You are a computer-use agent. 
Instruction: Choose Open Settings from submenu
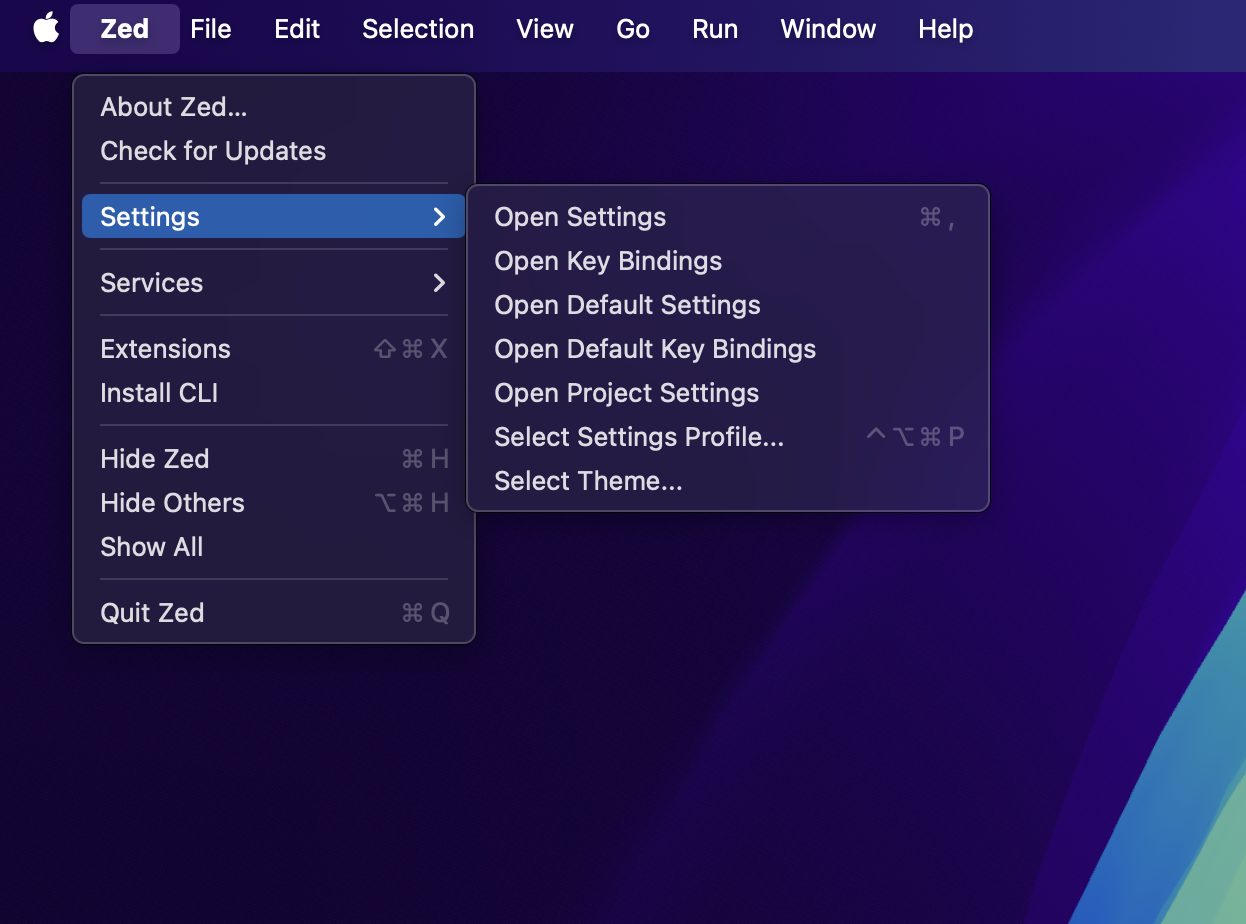coord(580,217)
